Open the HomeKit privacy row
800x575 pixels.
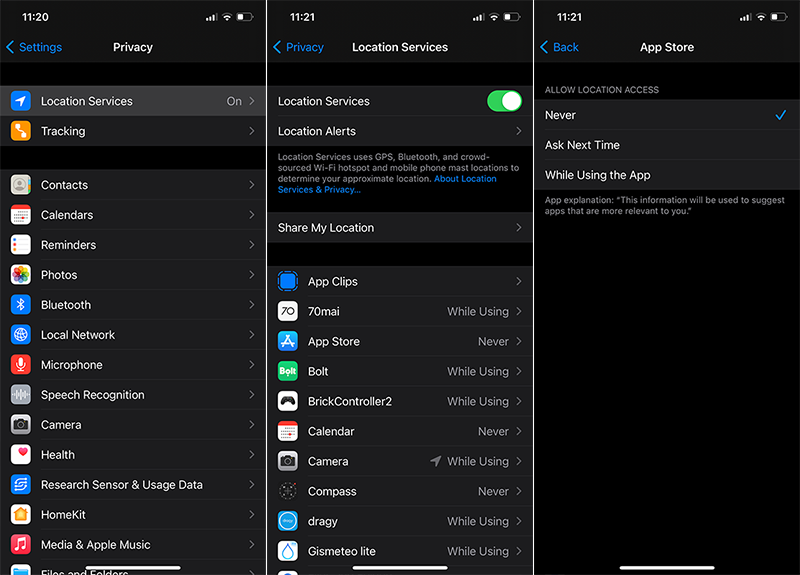[x=133, y=514]
